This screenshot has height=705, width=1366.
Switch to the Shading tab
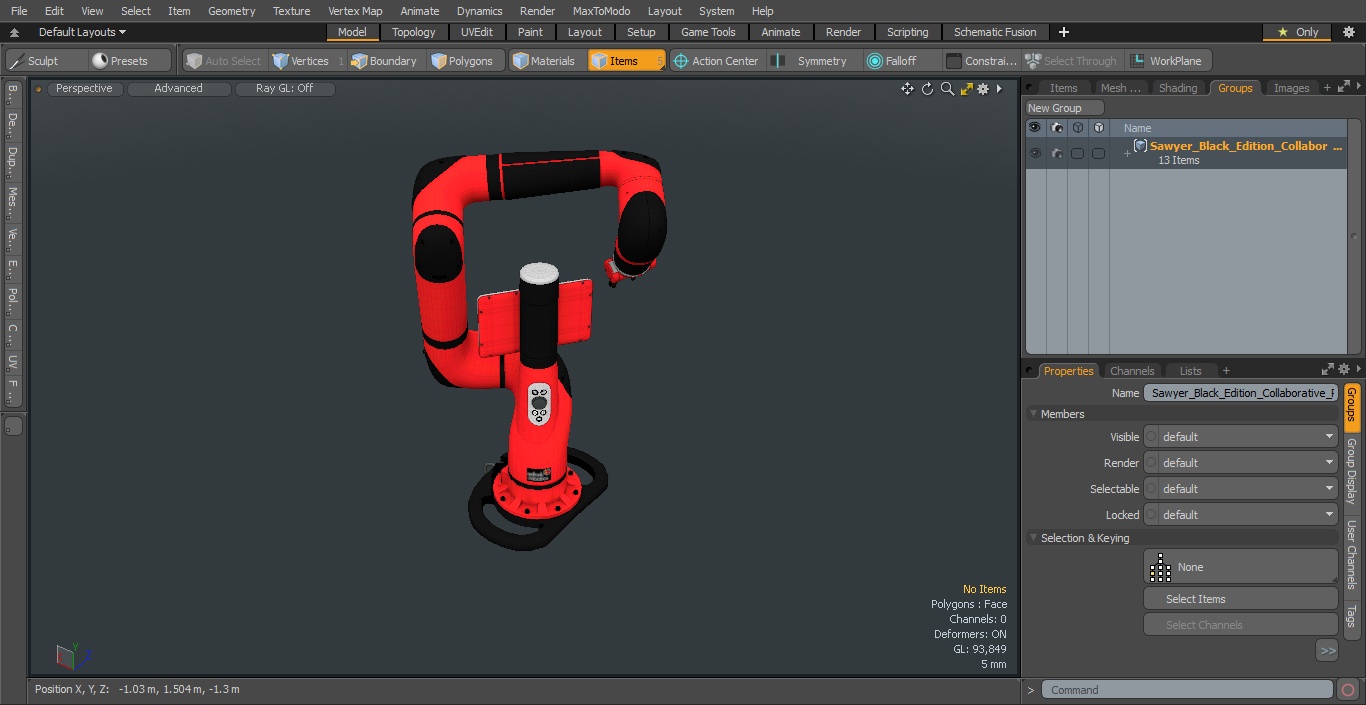pyautogui.click(x=1178, y=88)
